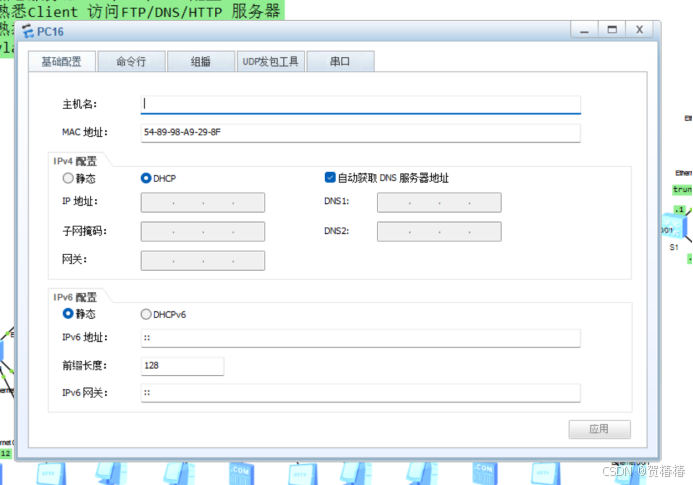Image resolution: width=693 pixels, height=485 pixels.
Task: Select the 基础配置 tab
Action: [61, 62]
